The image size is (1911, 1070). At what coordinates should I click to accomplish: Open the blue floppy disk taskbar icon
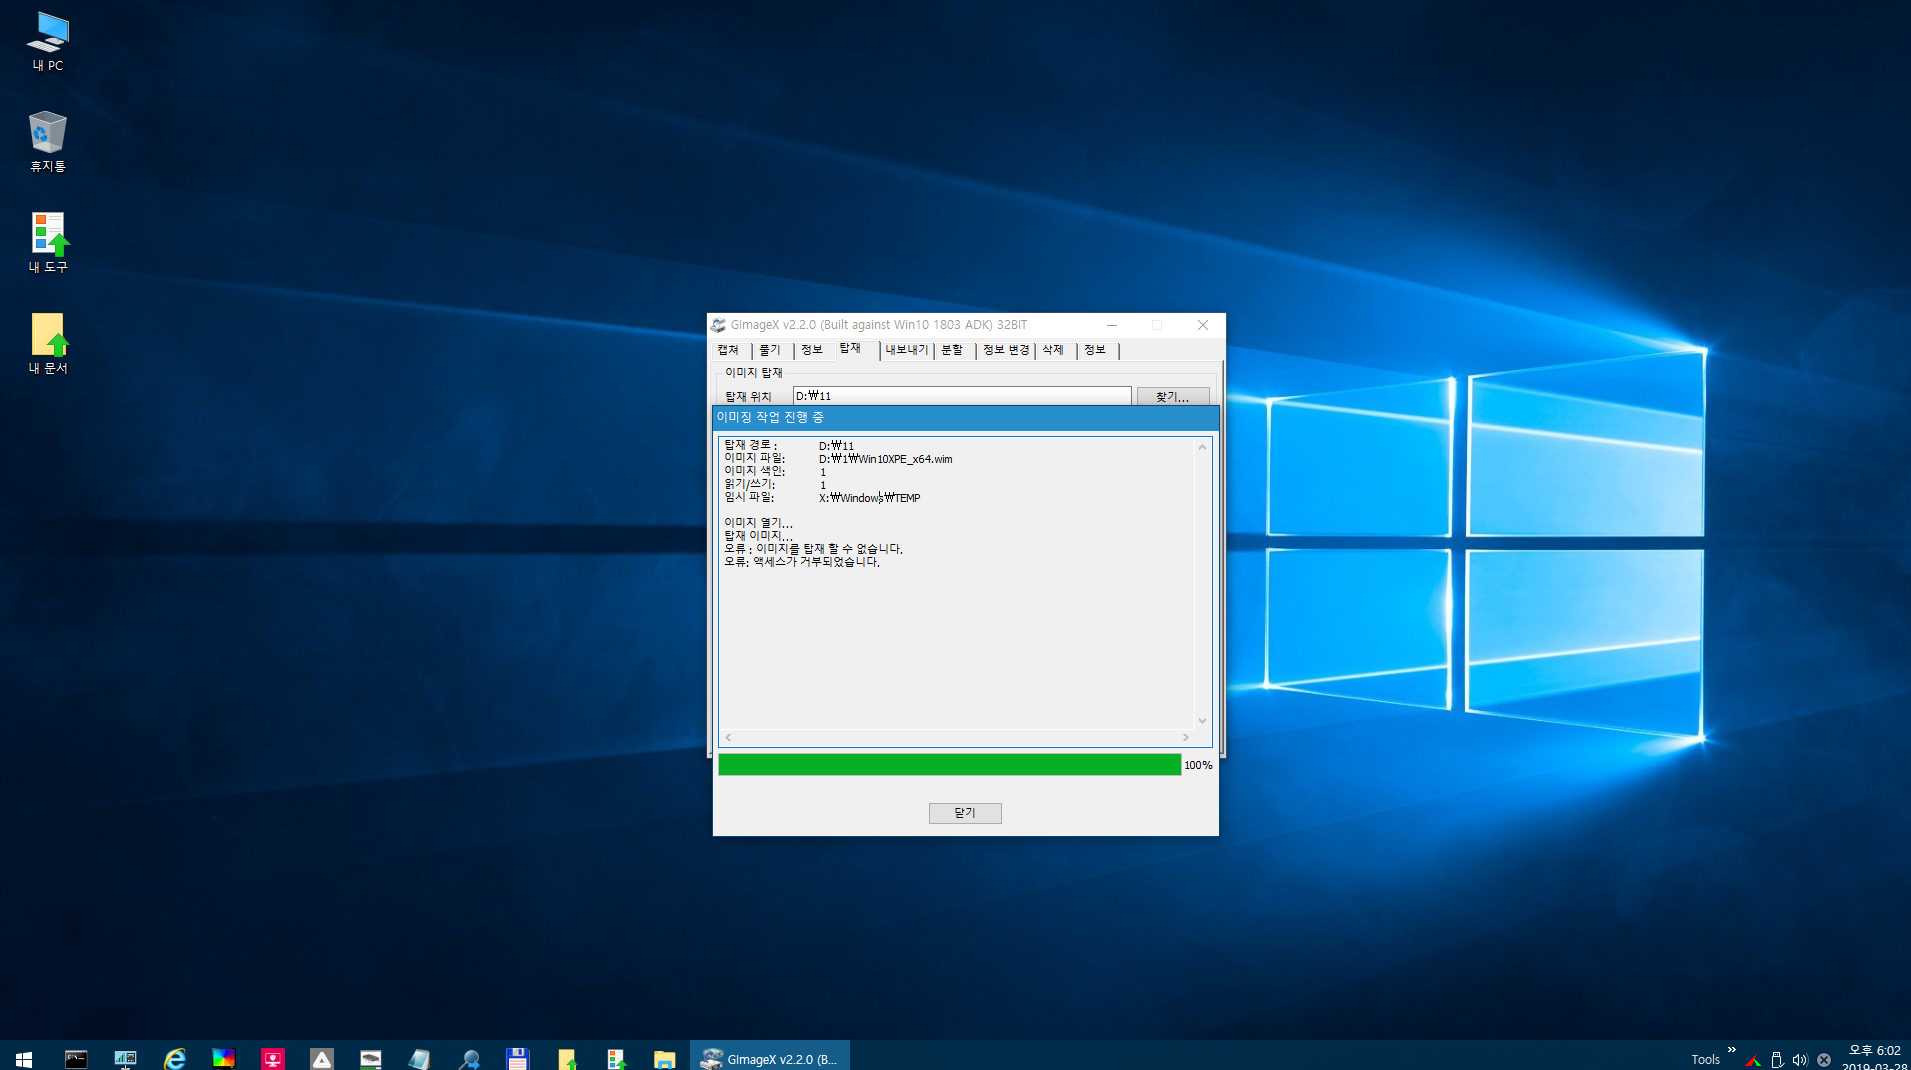(517, 1058)
